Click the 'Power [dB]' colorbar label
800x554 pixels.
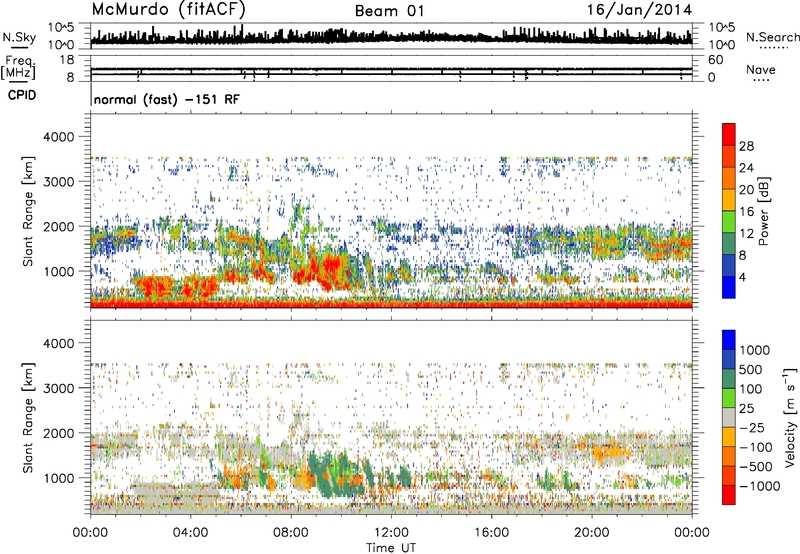764,211
